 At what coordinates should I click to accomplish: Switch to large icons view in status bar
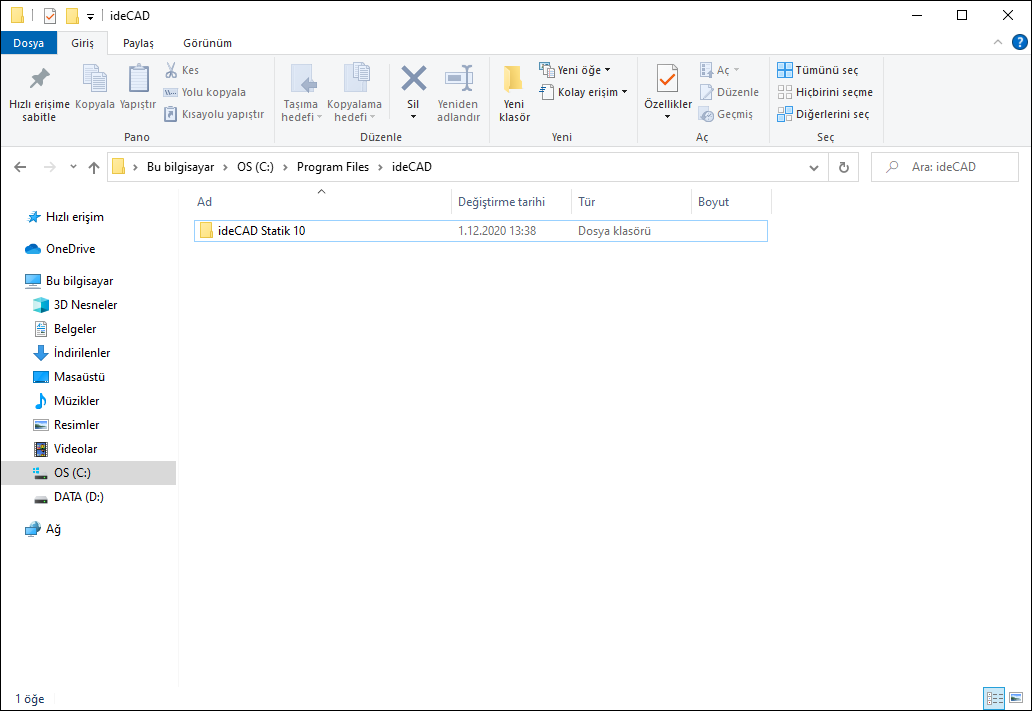coord(1015,698)
